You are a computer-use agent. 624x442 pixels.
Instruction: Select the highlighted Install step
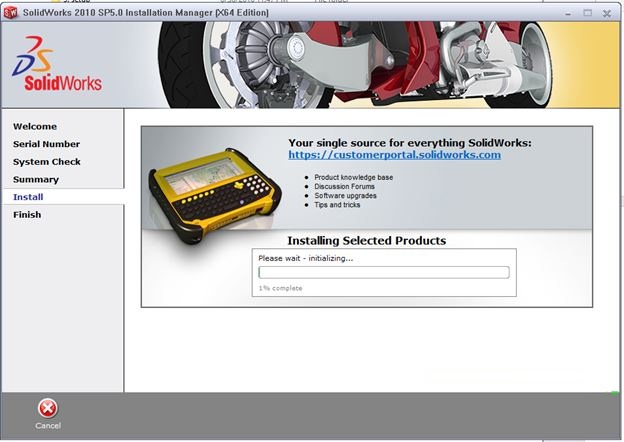pyautogui.click(x=28, y=197)
